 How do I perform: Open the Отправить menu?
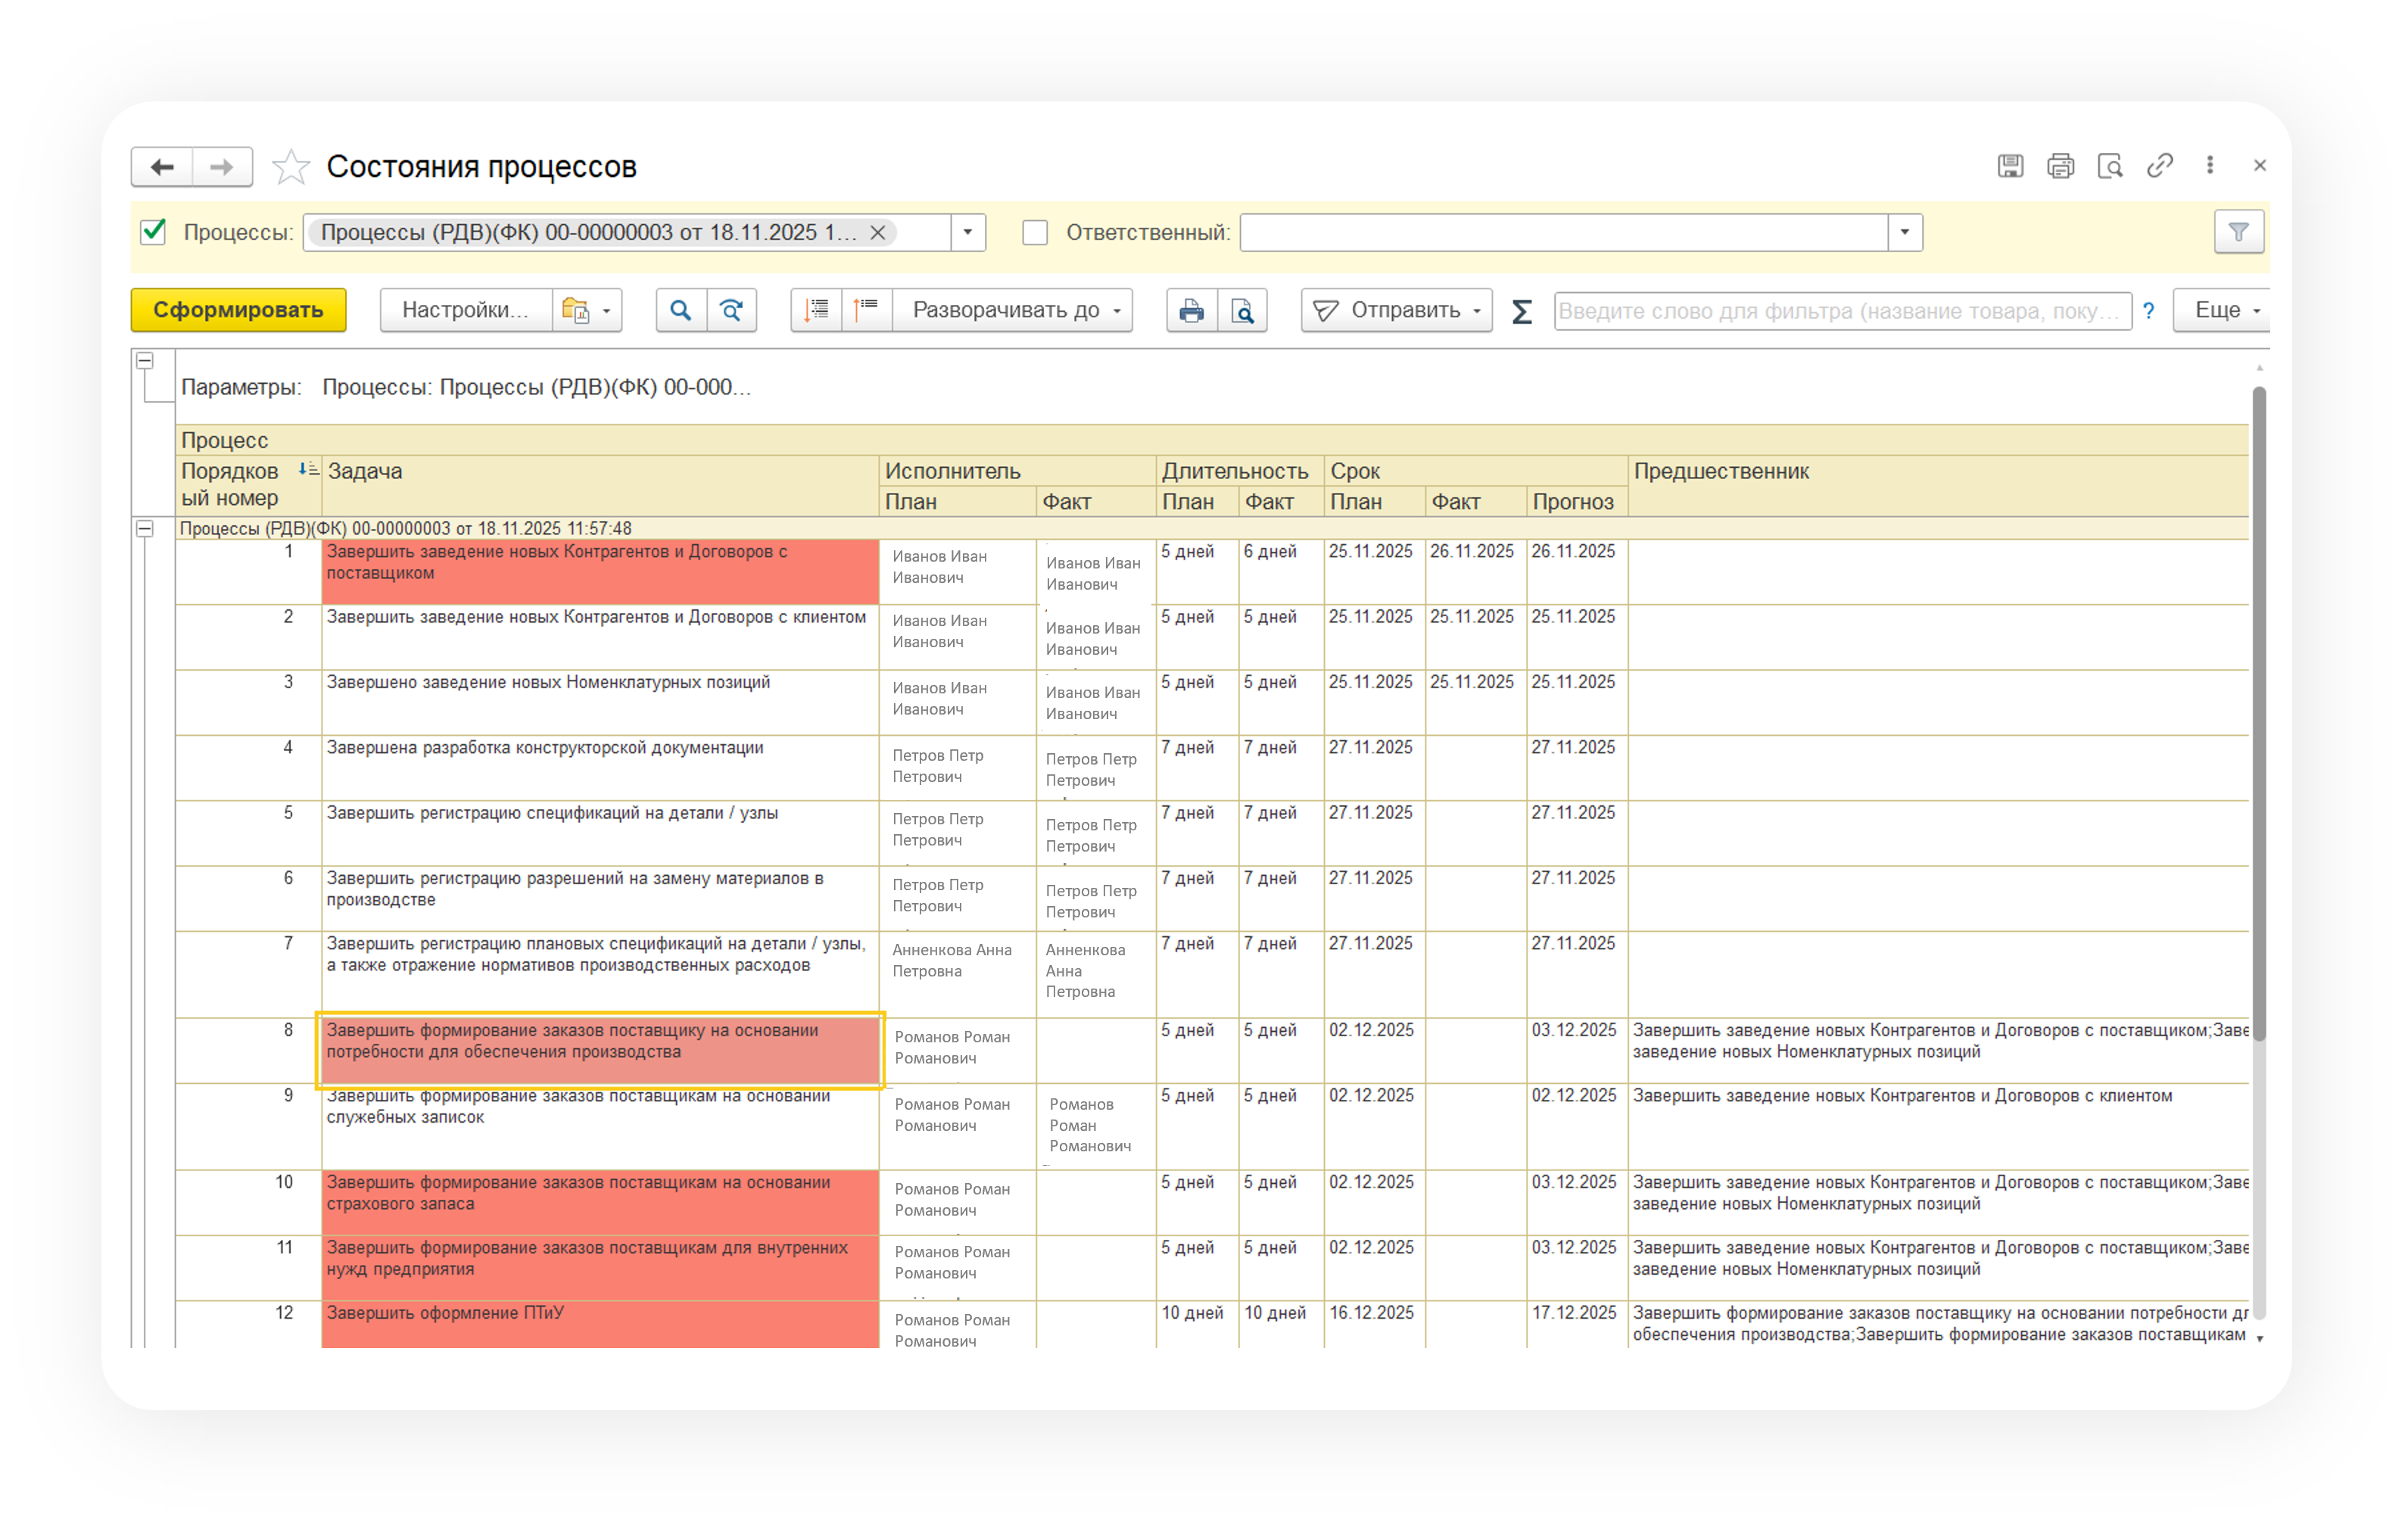[x=1396, y=310]
